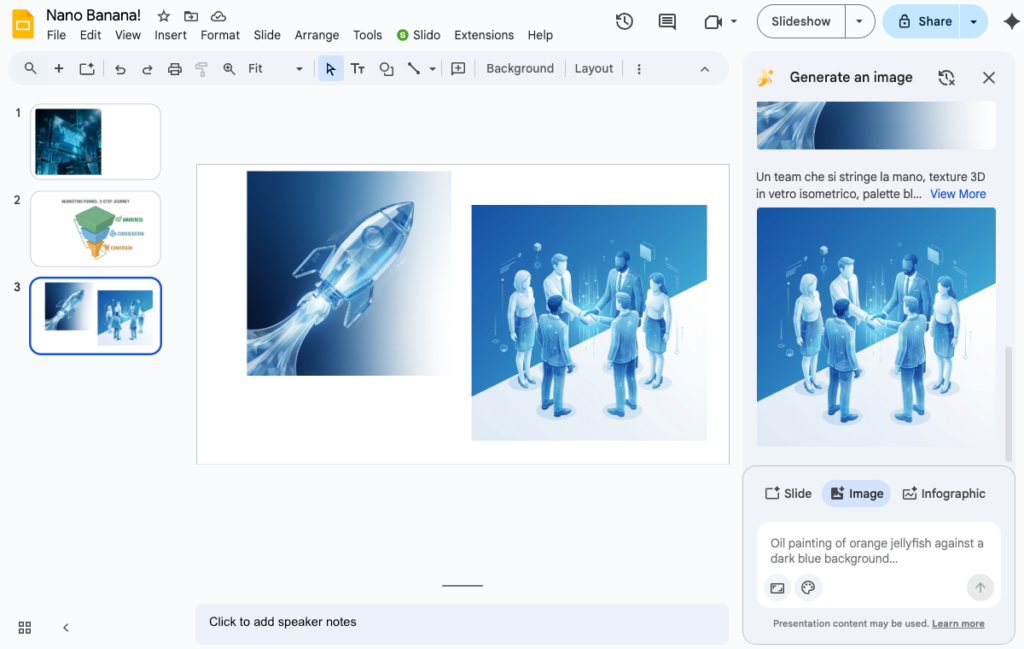
Task: Switch generation mode to Slide
Action: [788, 493]
